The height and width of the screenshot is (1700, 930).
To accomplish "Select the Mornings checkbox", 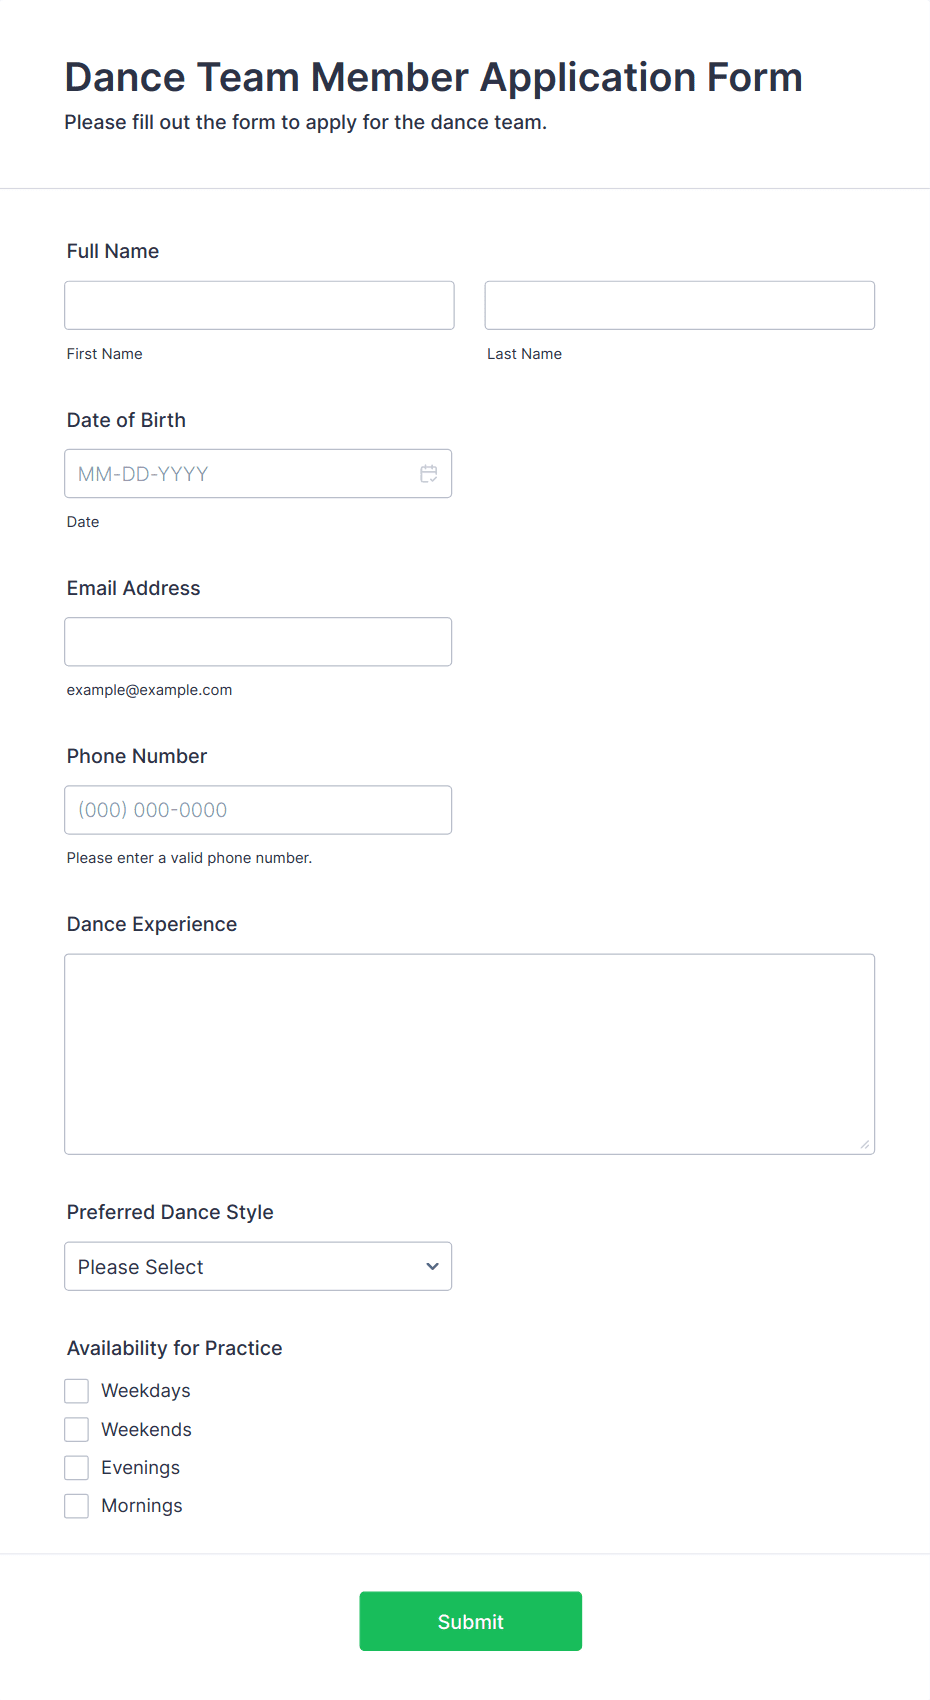I will click(77, 1506).
